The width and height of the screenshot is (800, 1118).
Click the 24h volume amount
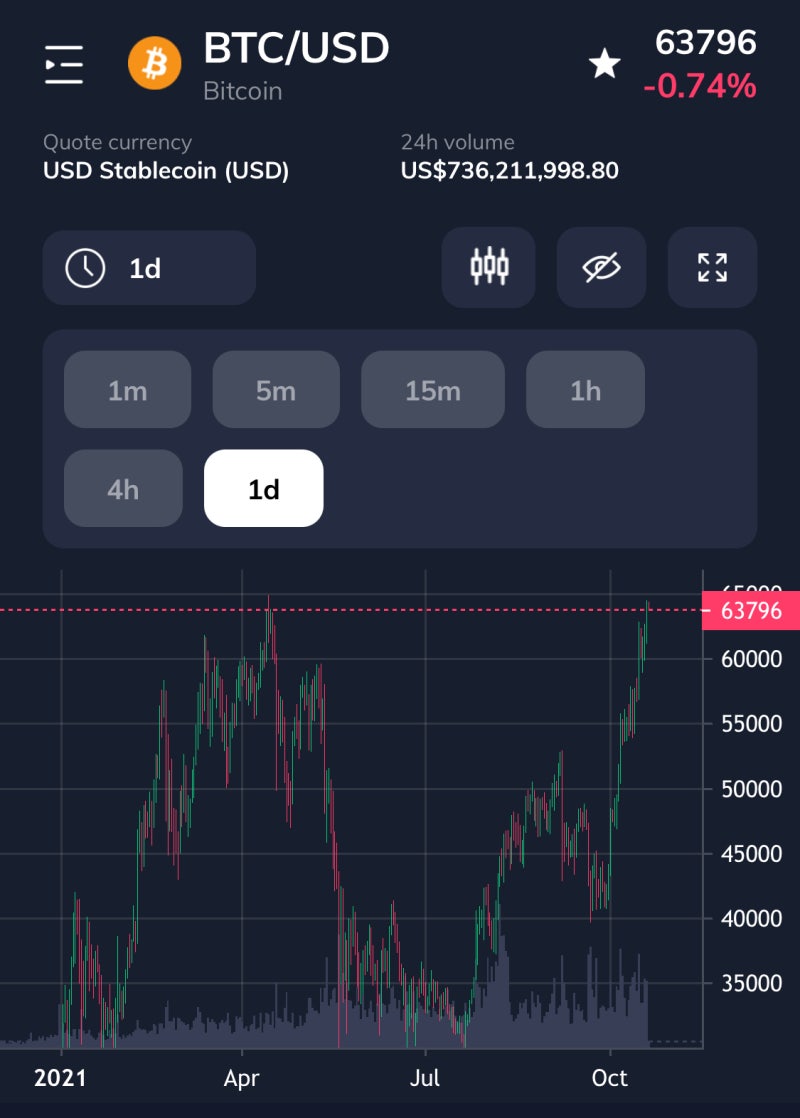pyautogui.click(x=509, y=171)
